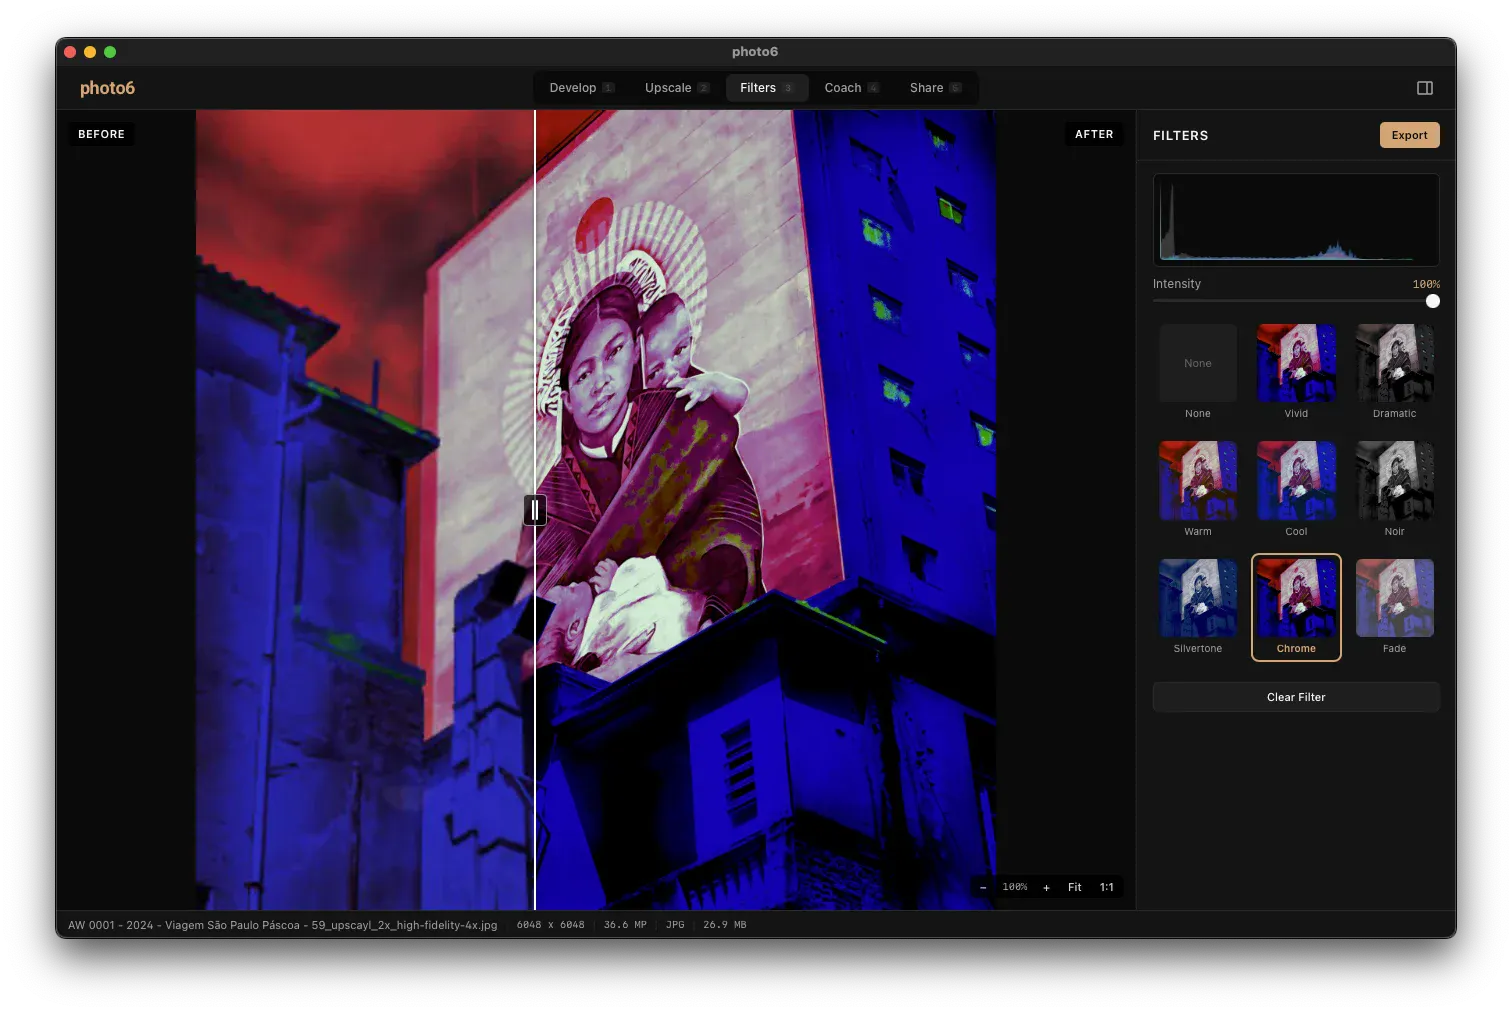Toggle the sidebar panel icon

pyautogui.click(x=1425, y=88)
